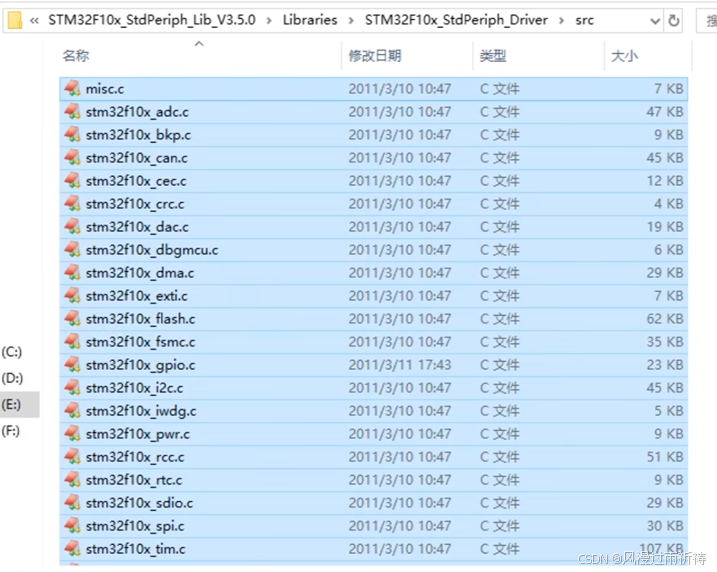
Task: Click the stm32f10x_bkp.c file icon
Action: click(x=72, y=134)
